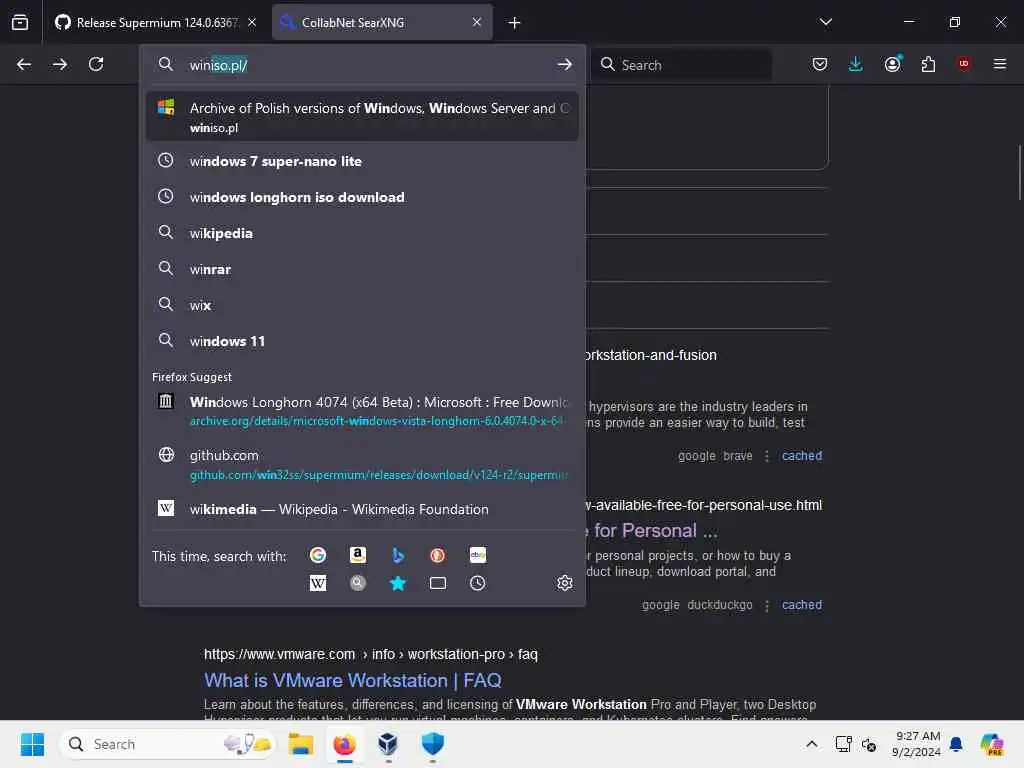This screenshot has width=1024, height=768.
Task: Search open Tabs via rectangle icon
Action: tap(438, 583)
